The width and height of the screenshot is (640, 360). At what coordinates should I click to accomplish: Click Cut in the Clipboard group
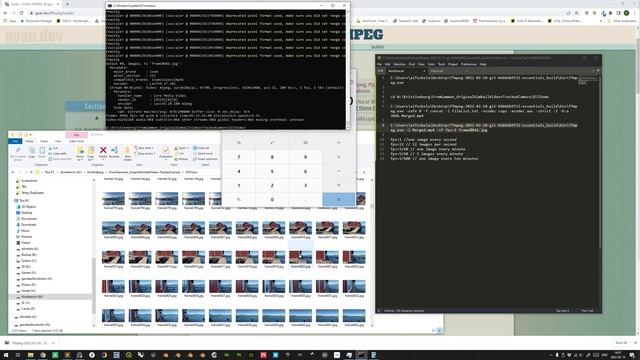[x=53, y=148]
